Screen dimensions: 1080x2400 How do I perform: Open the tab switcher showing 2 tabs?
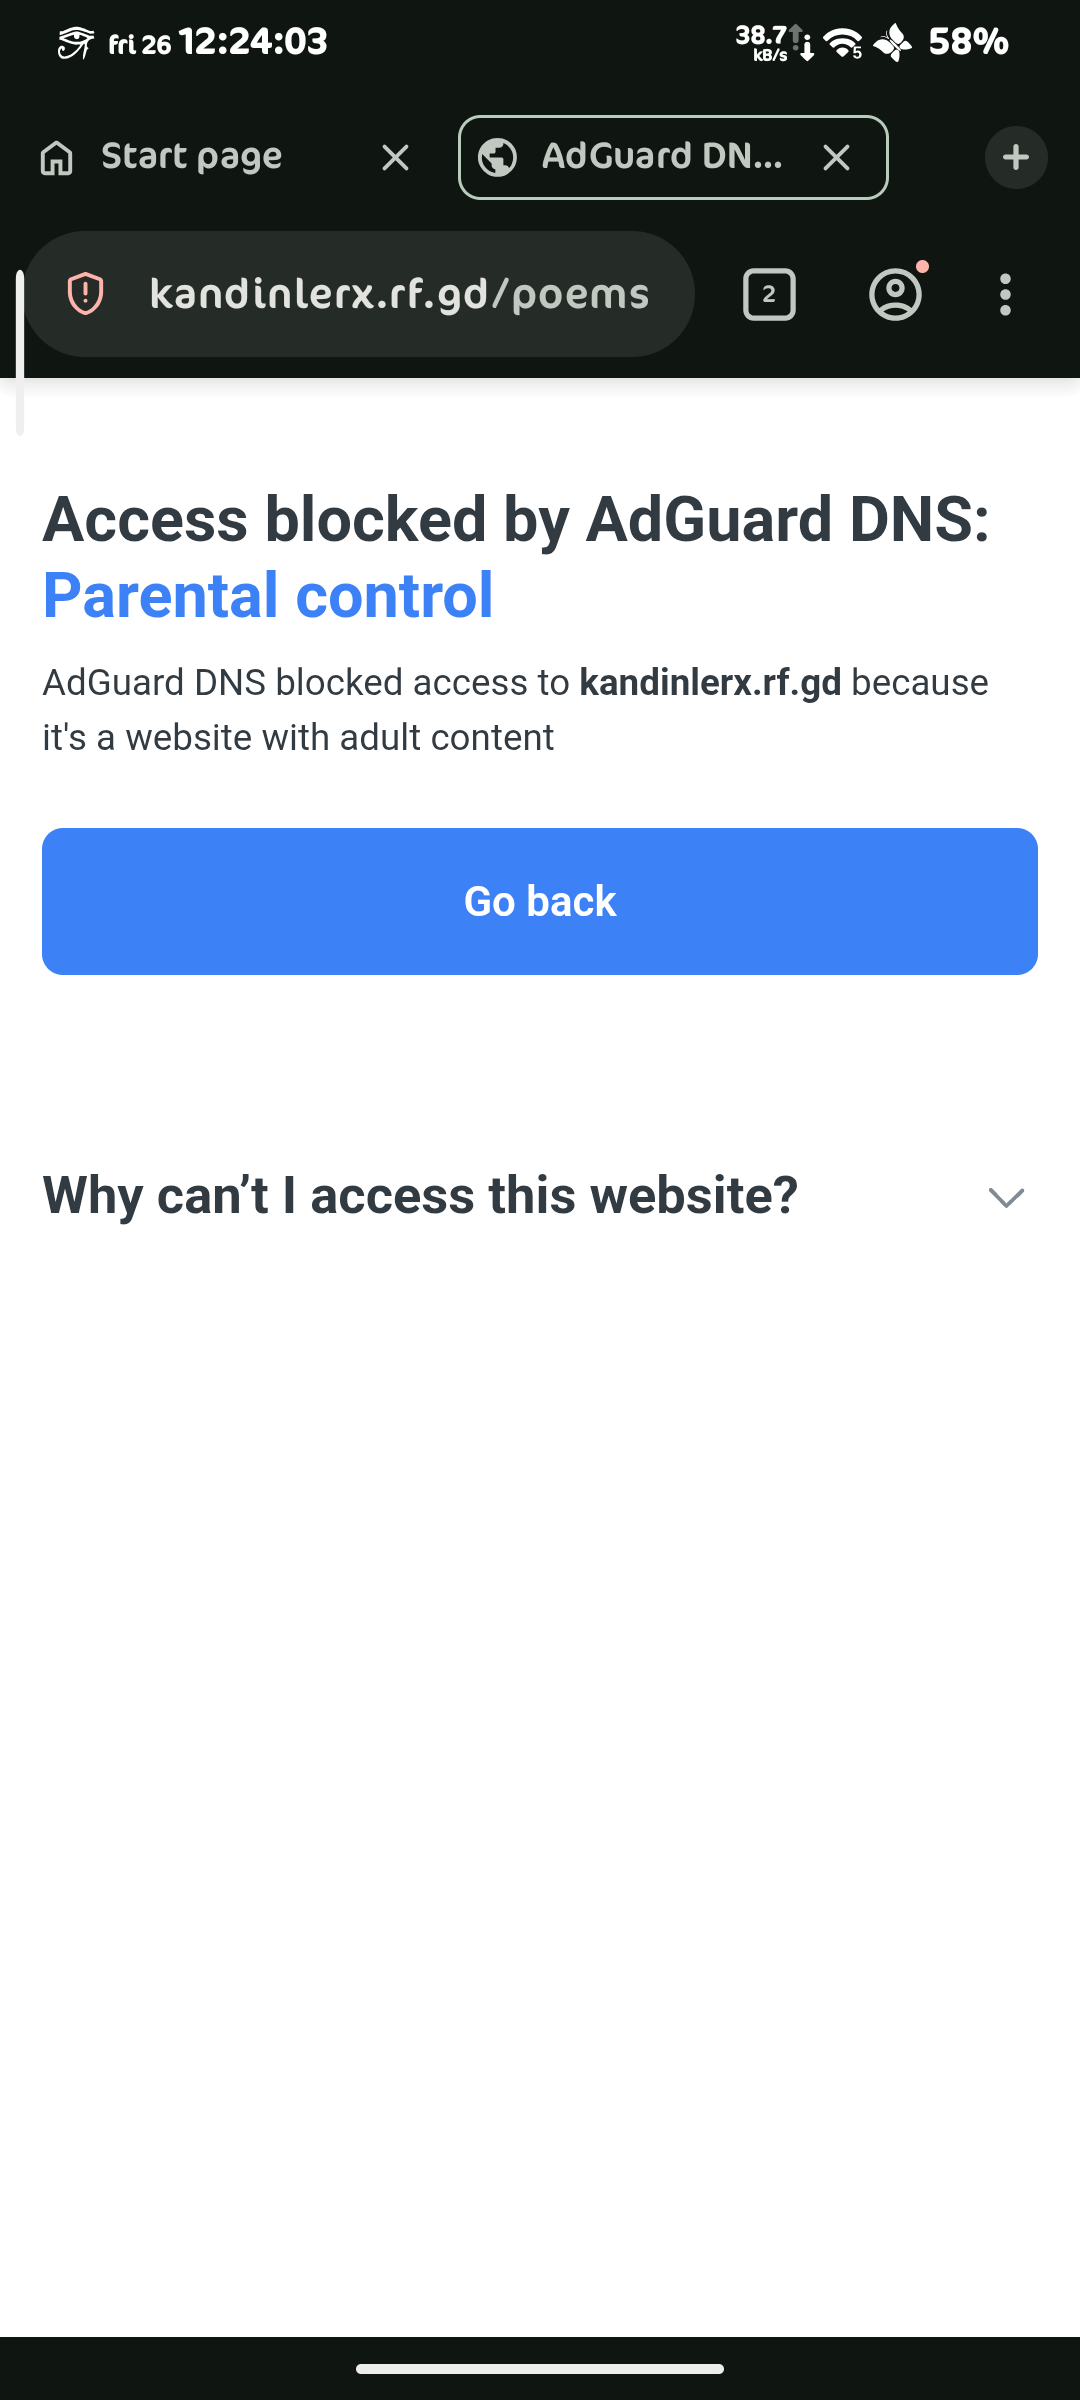coord(769,295)
